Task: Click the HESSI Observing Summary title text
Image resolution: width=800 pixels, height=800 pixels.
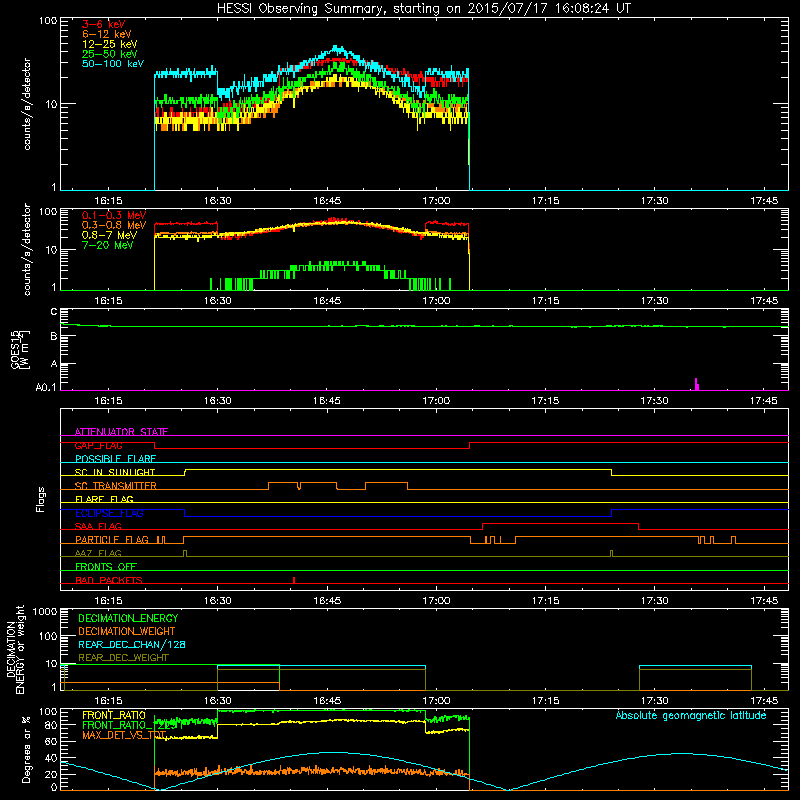Action: (423, 9)
